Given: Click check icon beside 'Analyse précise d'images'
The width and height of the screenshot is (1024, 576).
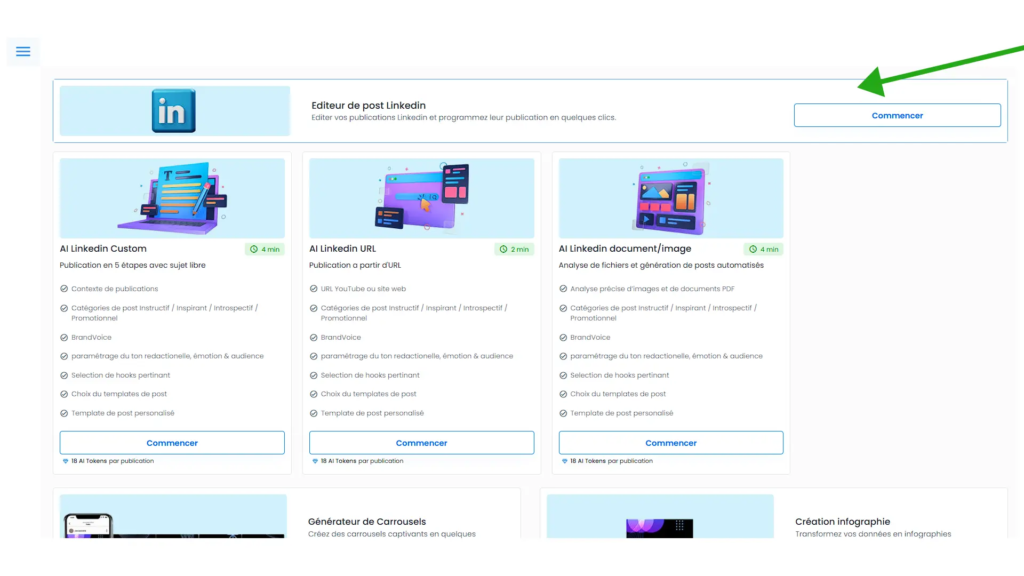Looking at the screenshot, I should pyautogui.click(x=563, y=289).
